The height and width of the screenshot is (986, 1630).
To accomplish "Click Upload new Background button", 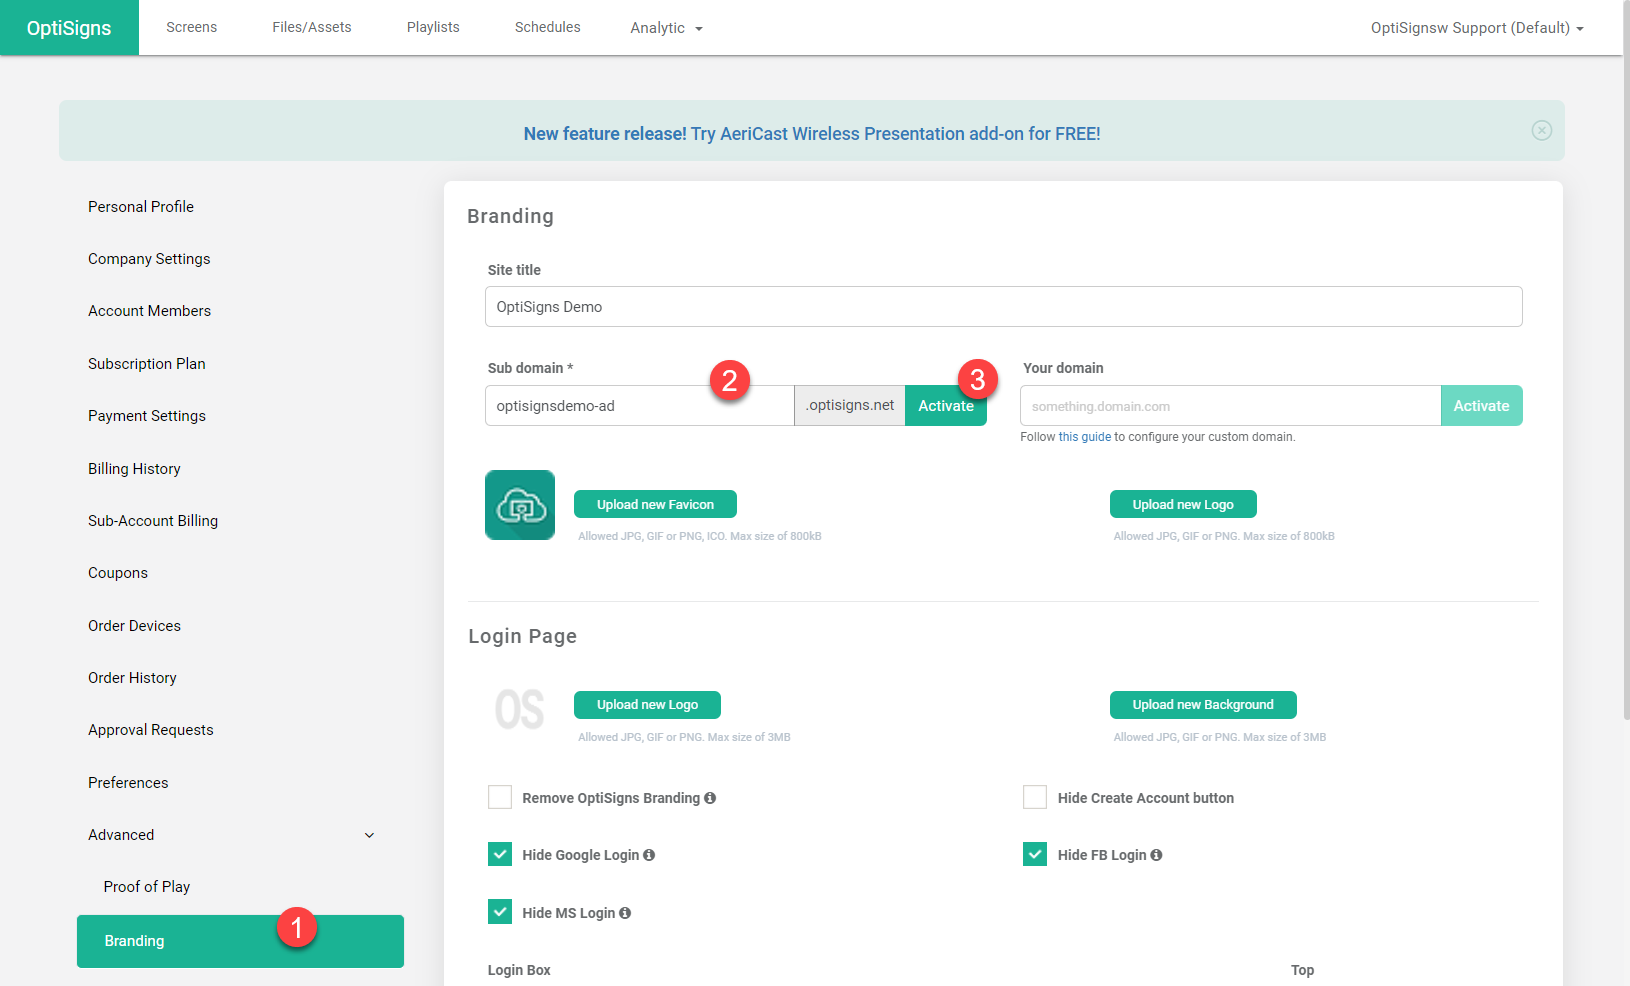I will click(x=1203, y=704).
